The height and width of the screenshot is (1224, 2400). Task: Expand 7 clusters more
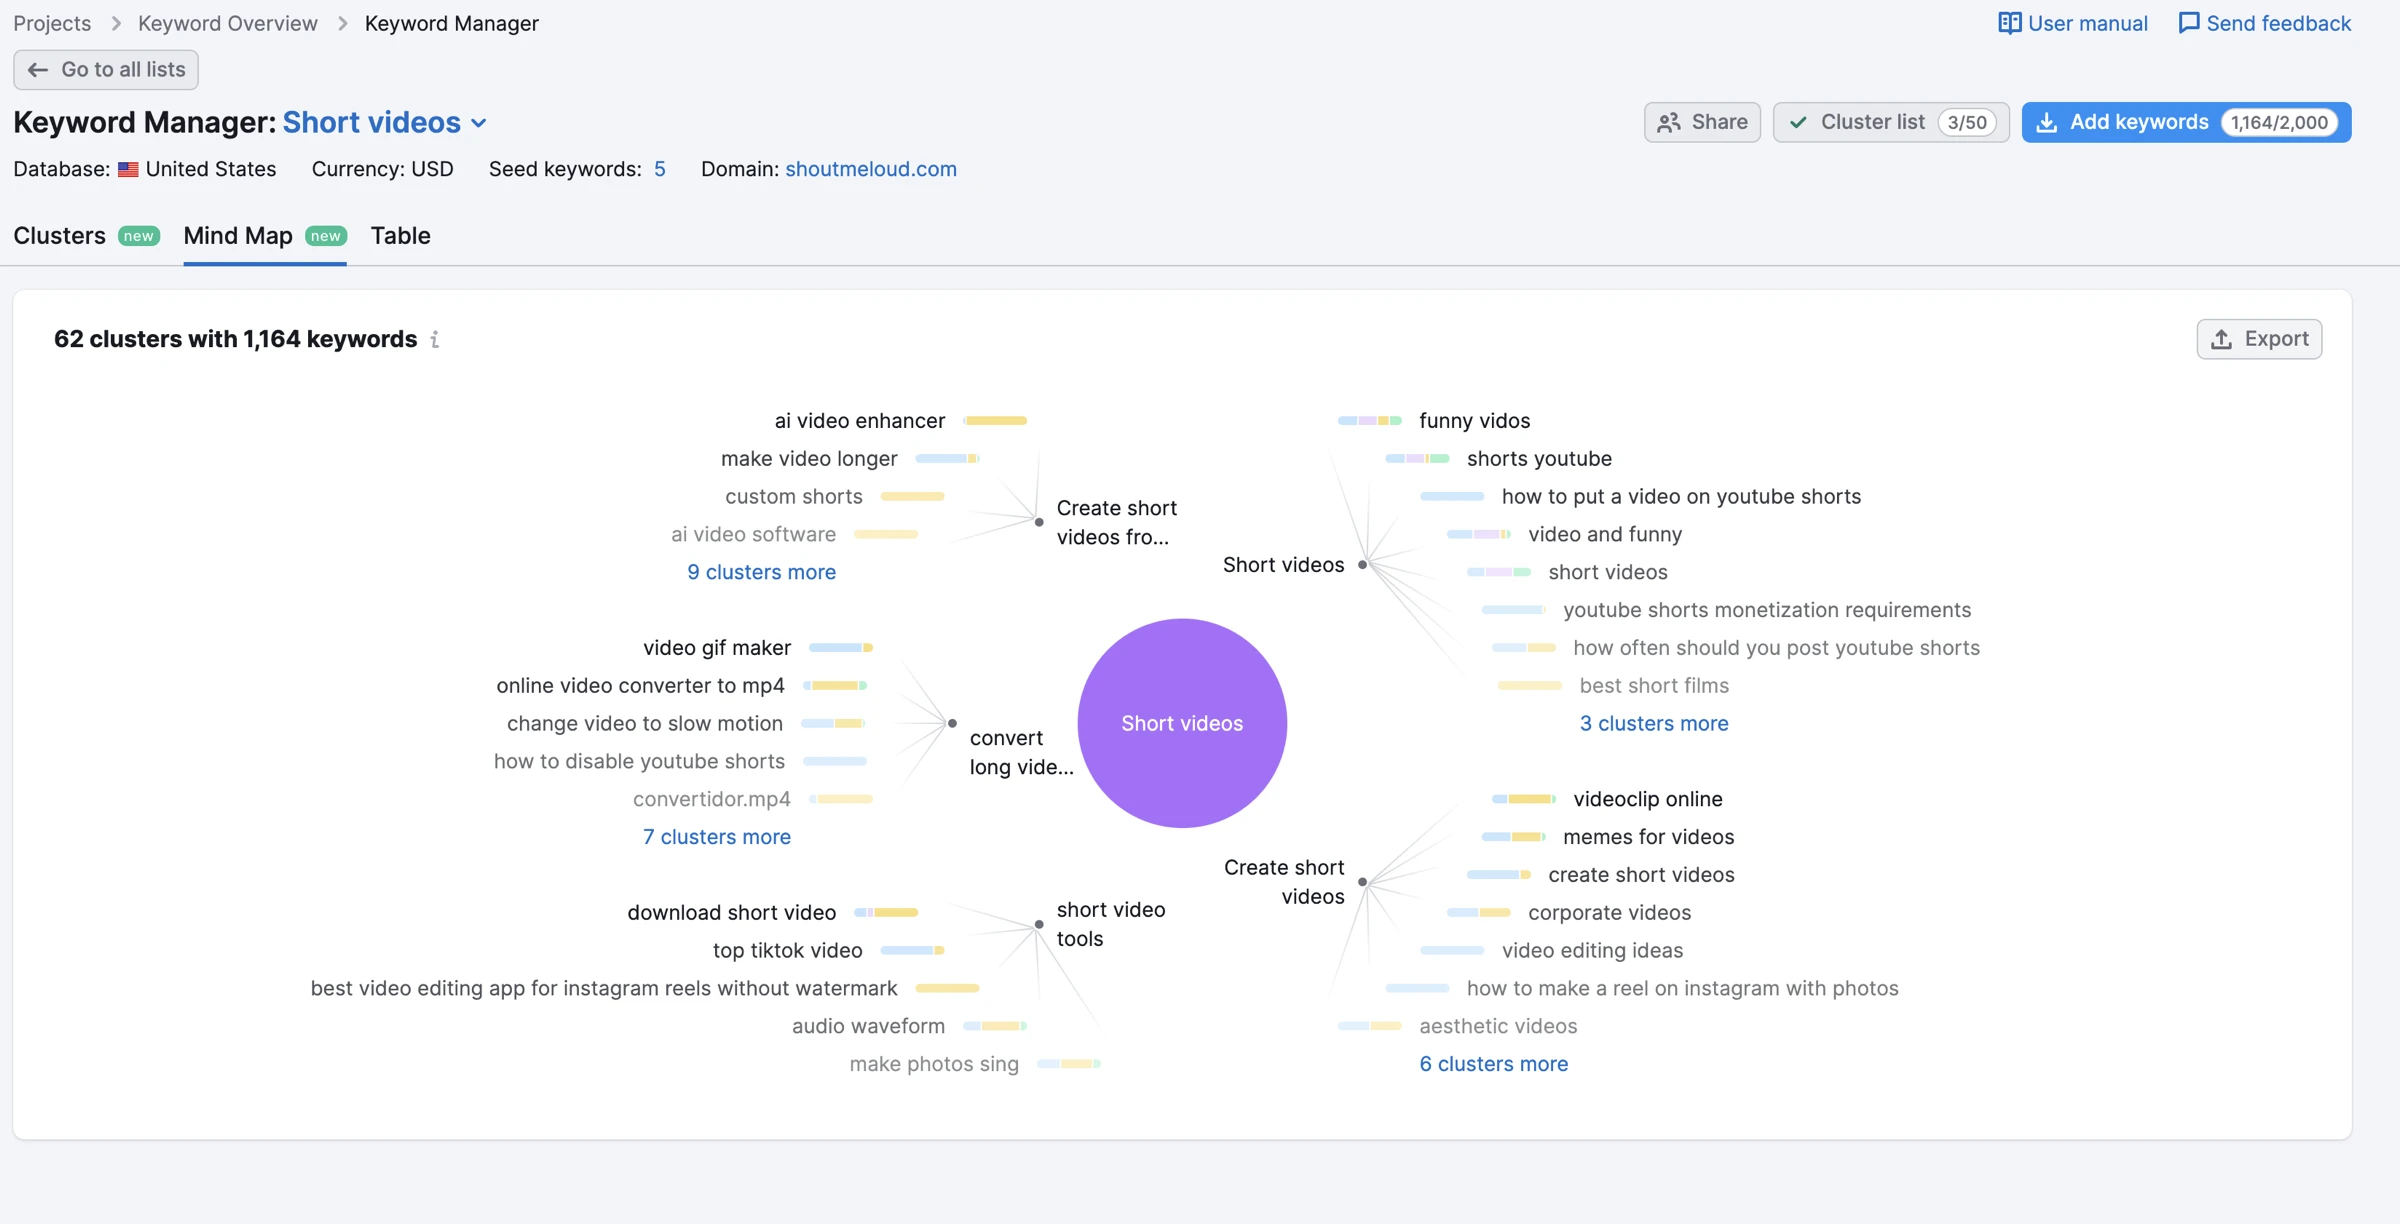[716, 837]
